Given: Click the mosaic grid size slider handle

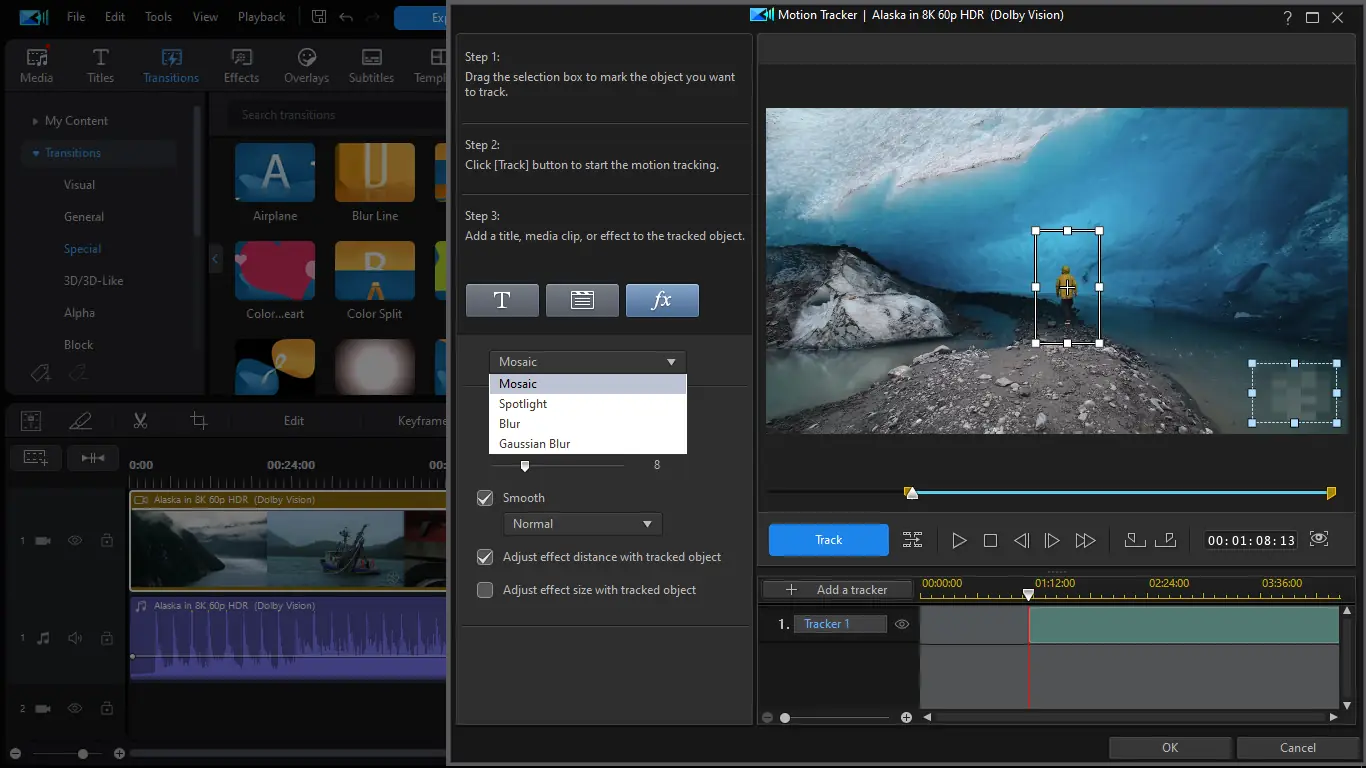Looking at the screenshot, I should click(525, 465).
